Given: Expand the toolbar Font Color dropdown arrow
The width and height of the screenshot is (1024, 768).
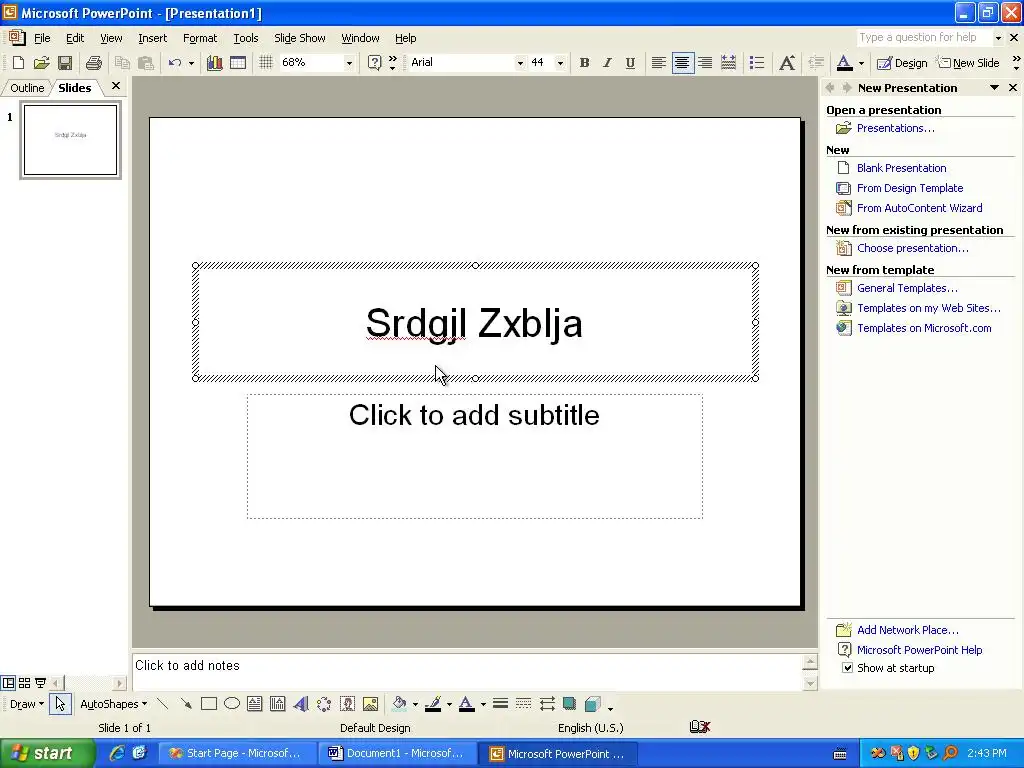Looking at the screenshot, I should pyautogui.click(x=861, y=63).
